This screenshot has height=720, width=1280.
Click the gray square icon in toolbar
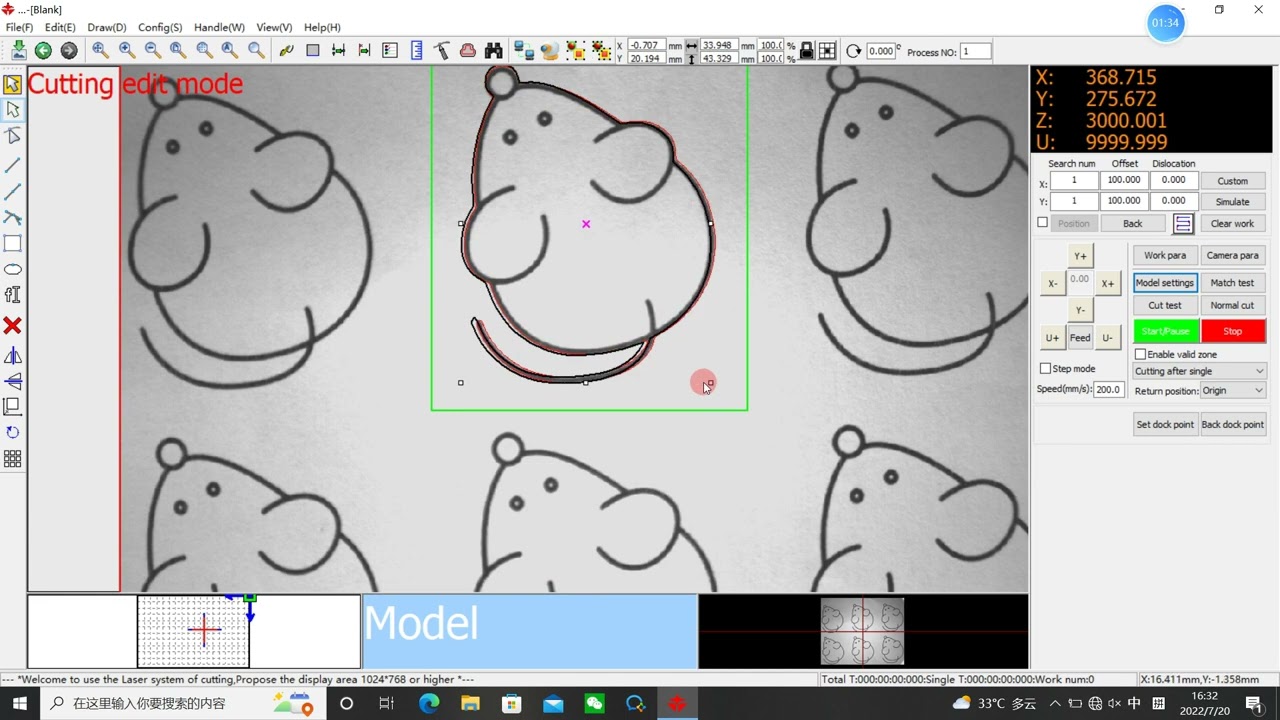tap(312, 50)
